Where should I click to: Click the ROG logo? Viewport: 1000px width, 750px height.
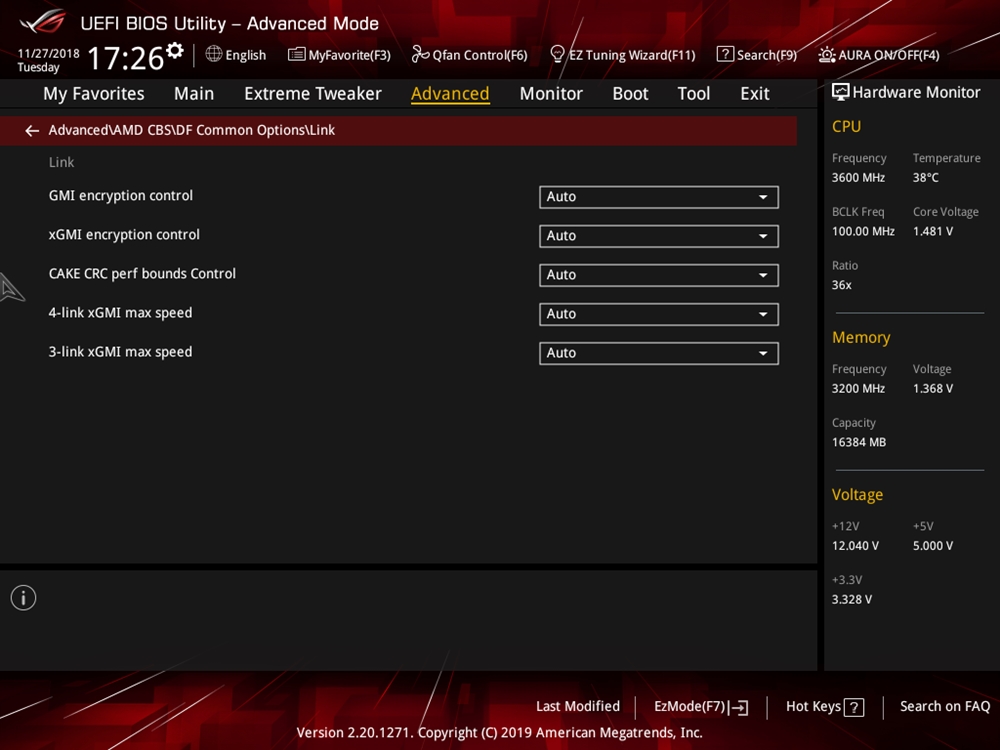[x=42, y=22]
